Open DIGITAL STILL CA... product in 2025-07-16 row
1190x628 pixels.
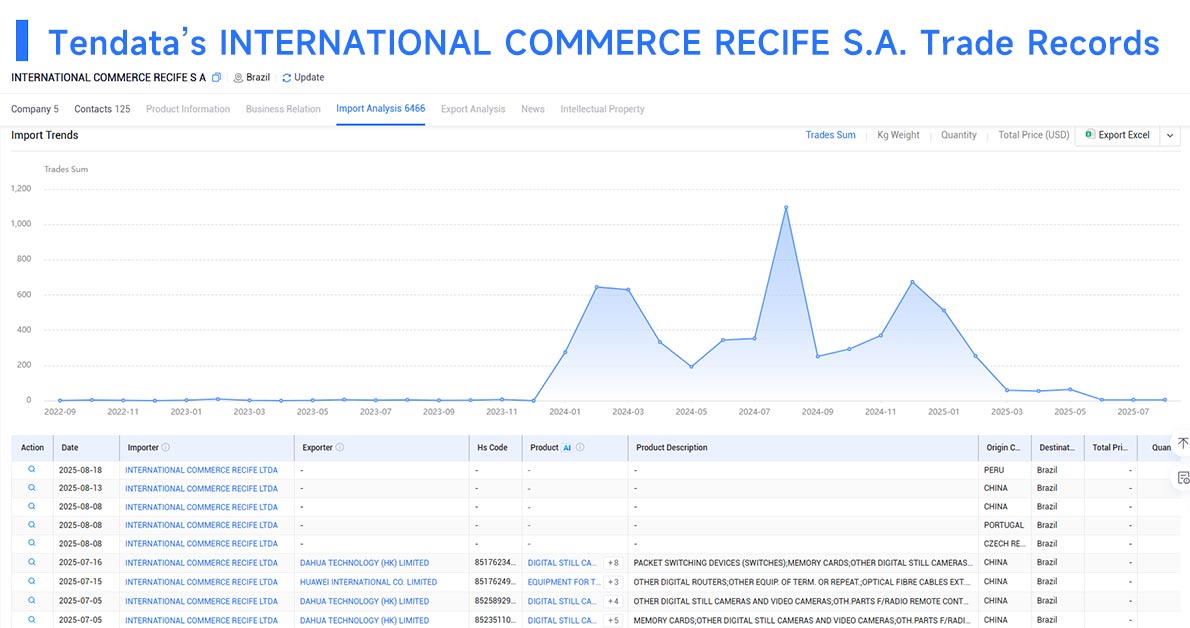562,563
